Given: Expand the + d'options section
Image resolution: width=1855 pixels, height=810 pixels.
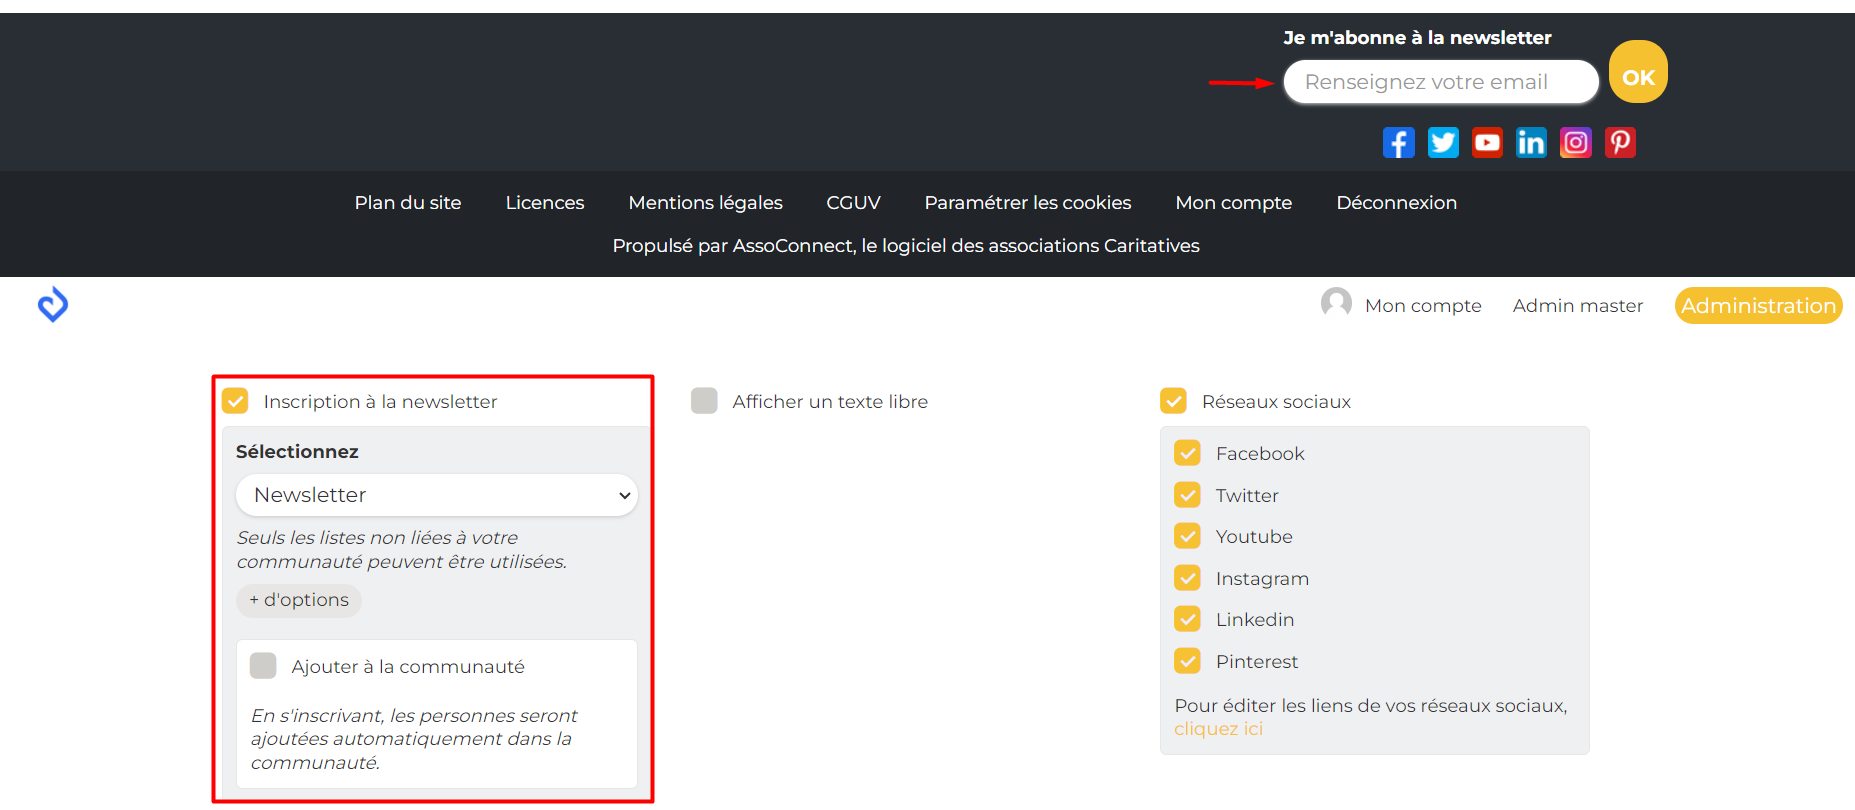Looking at the screenshot, I should pyautogui.click(x=299, y=600).
